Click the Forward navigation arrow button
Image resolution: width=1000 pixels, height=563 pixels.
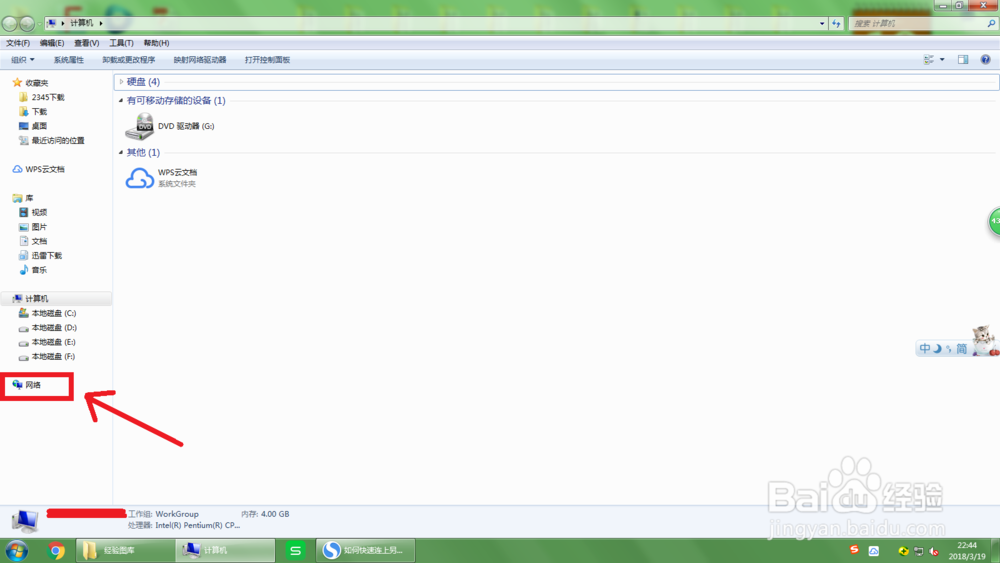click(27, 24)
